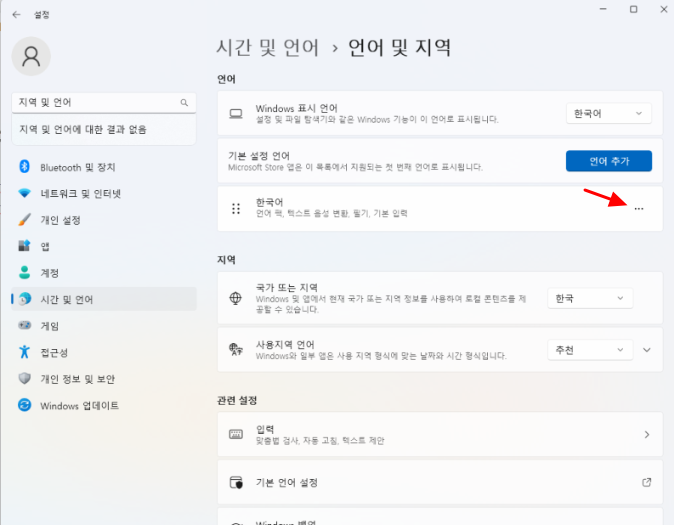Open Windows 업데이트 category

point(104,405)
